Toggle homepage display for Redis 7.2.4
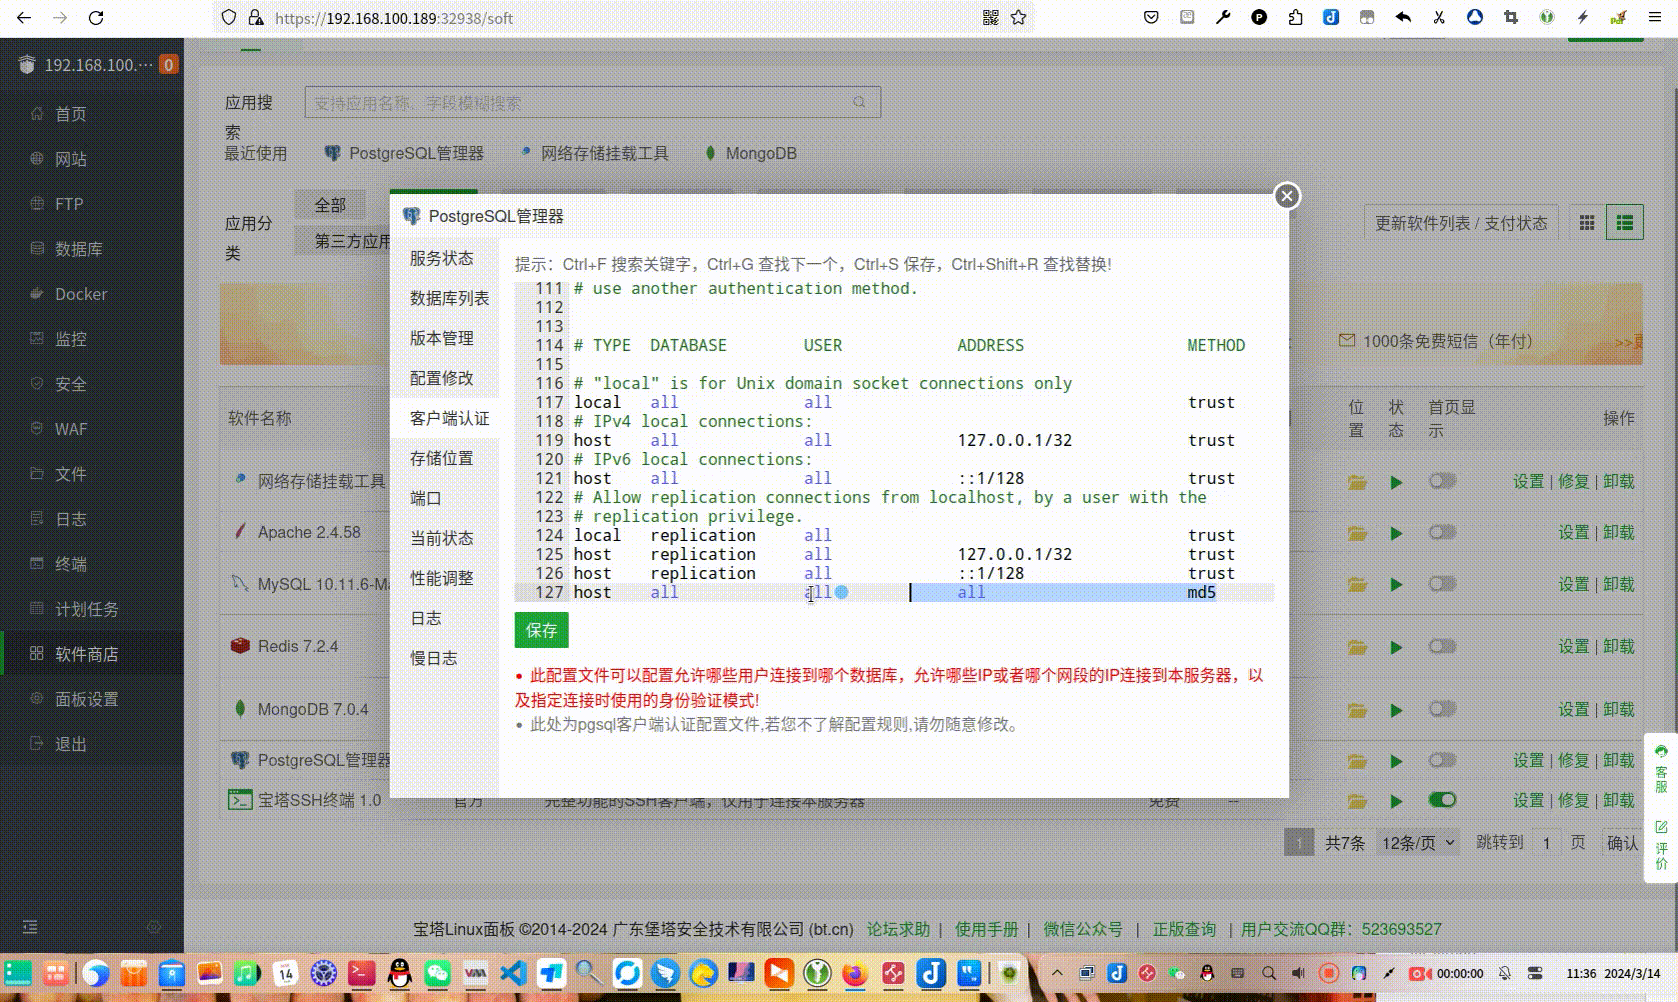This screenshot has width=1678, height=1002. [x=1442, y=646]
